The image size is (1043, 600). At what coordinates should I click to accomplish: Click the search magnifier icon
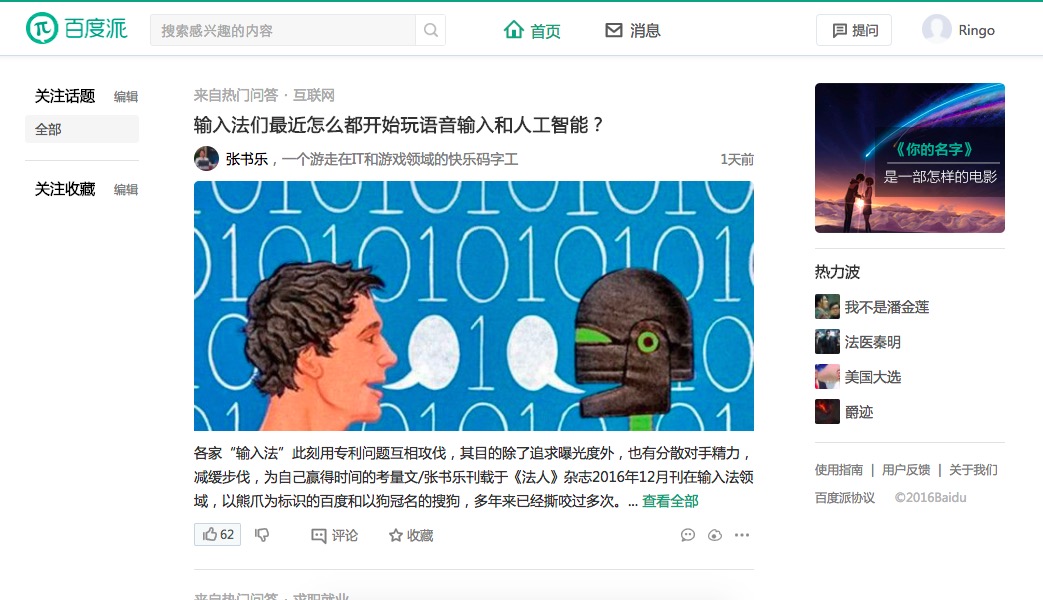click(x=430, y=30)
